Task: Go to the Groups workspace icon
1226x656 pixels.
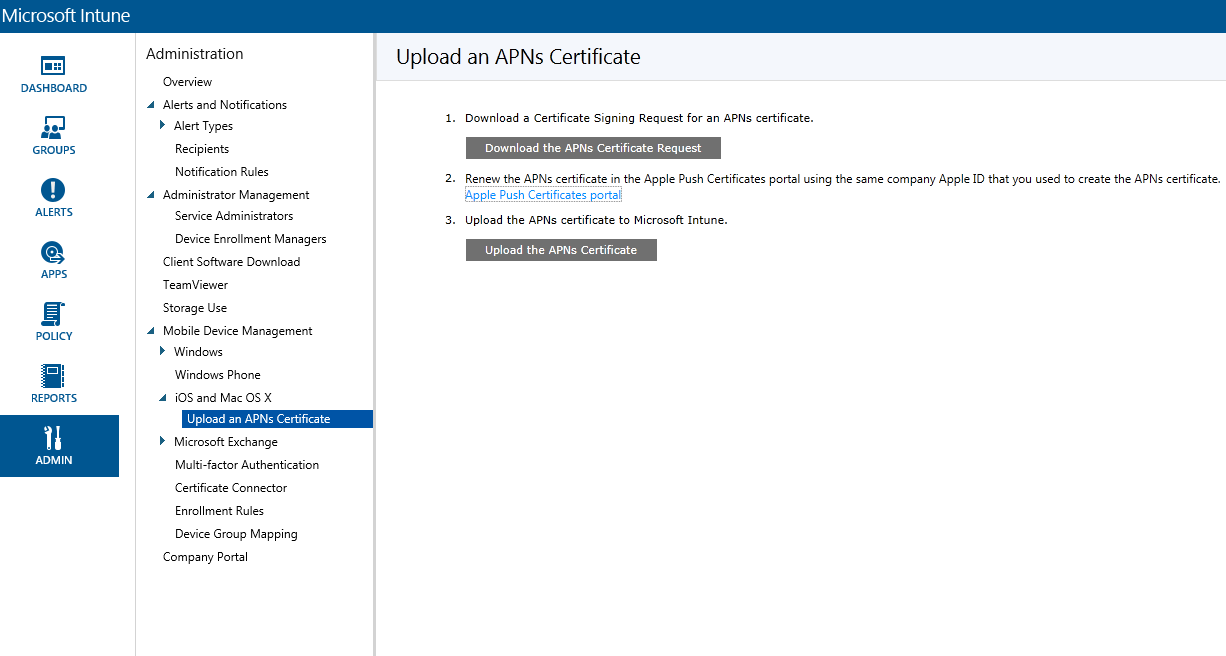Action: 53,128
